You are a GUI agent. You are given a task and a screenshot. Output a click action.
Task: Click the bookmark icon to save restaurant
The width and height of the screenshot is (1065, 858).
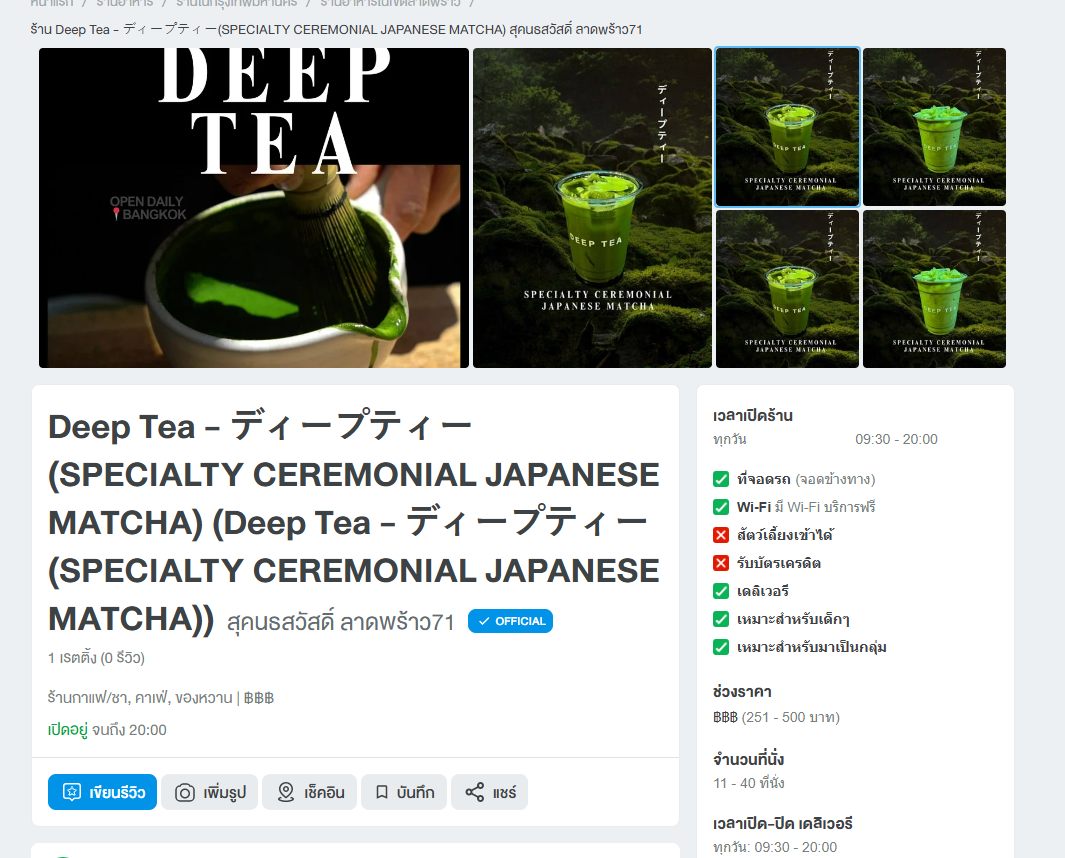(x=382, y=792)
